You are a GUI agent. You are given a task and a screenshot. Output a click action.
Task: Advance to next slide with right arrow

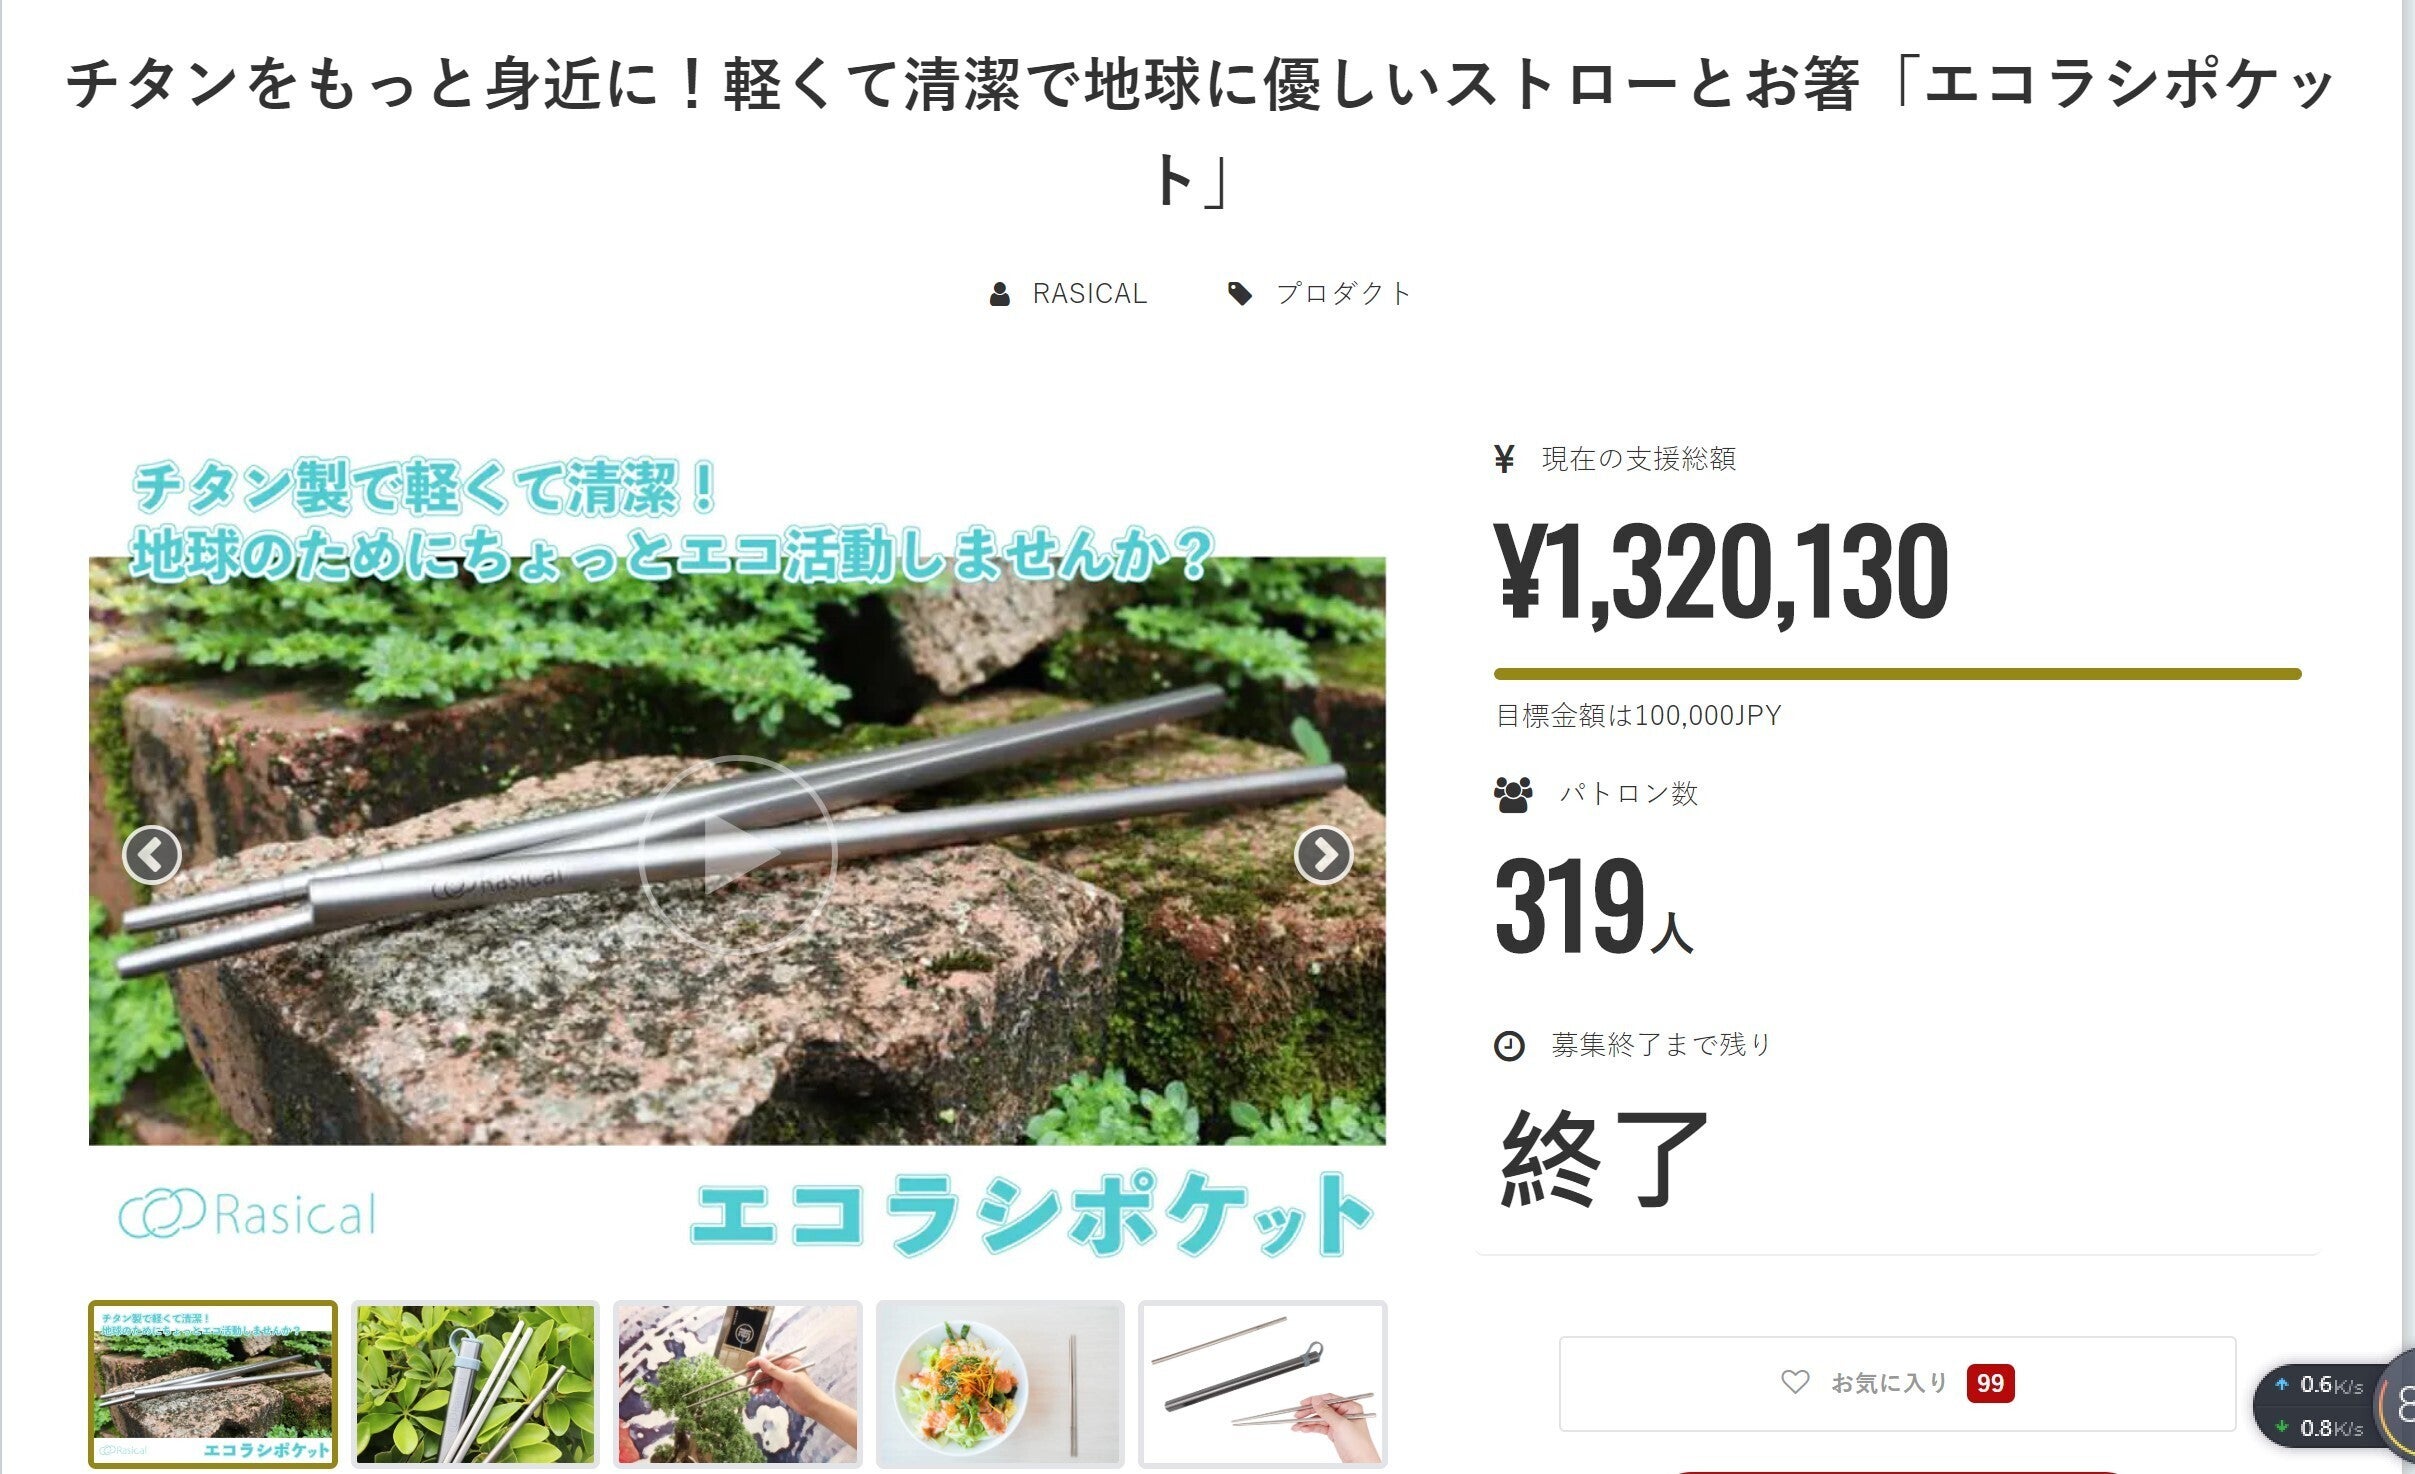pyautogui.click(x=1323, y=855)
